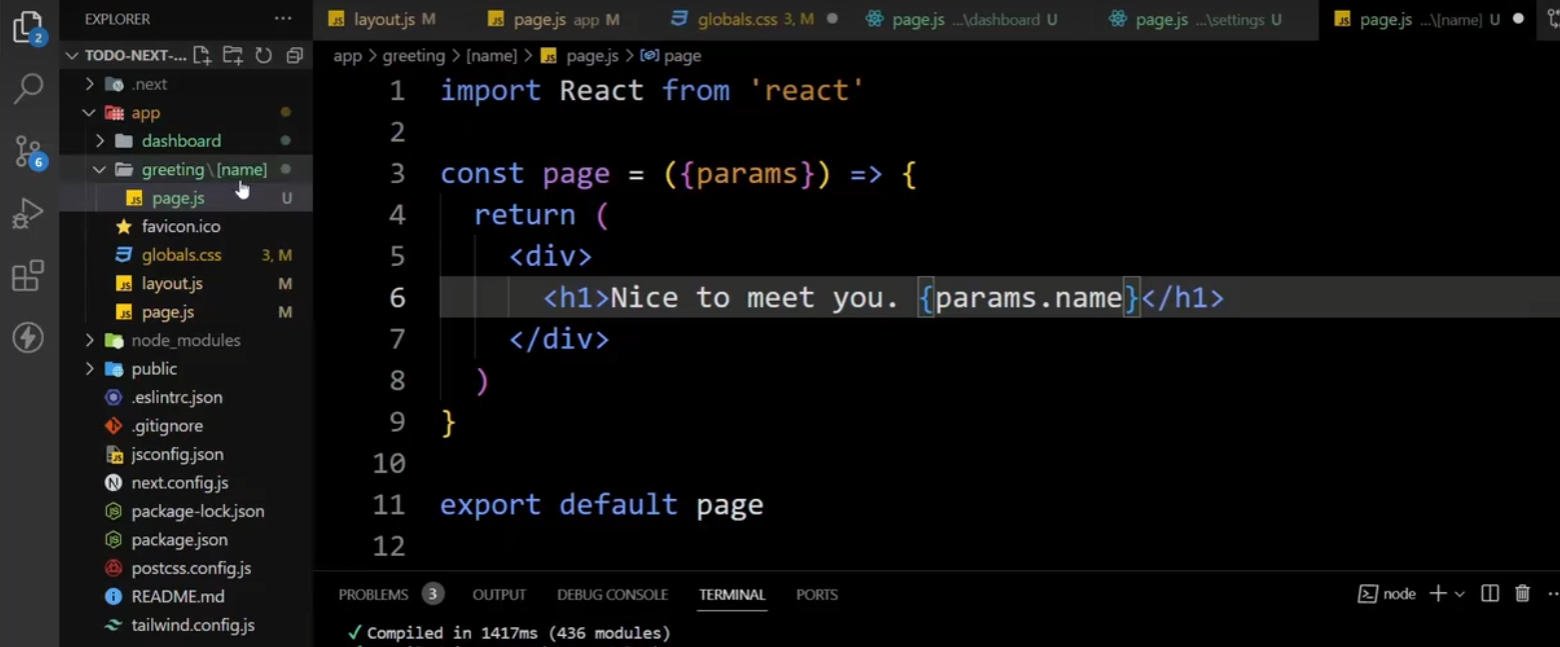Screen dimensions: 1560x647
Task: Select the Run and Debug icon
Action: [28, 212]
